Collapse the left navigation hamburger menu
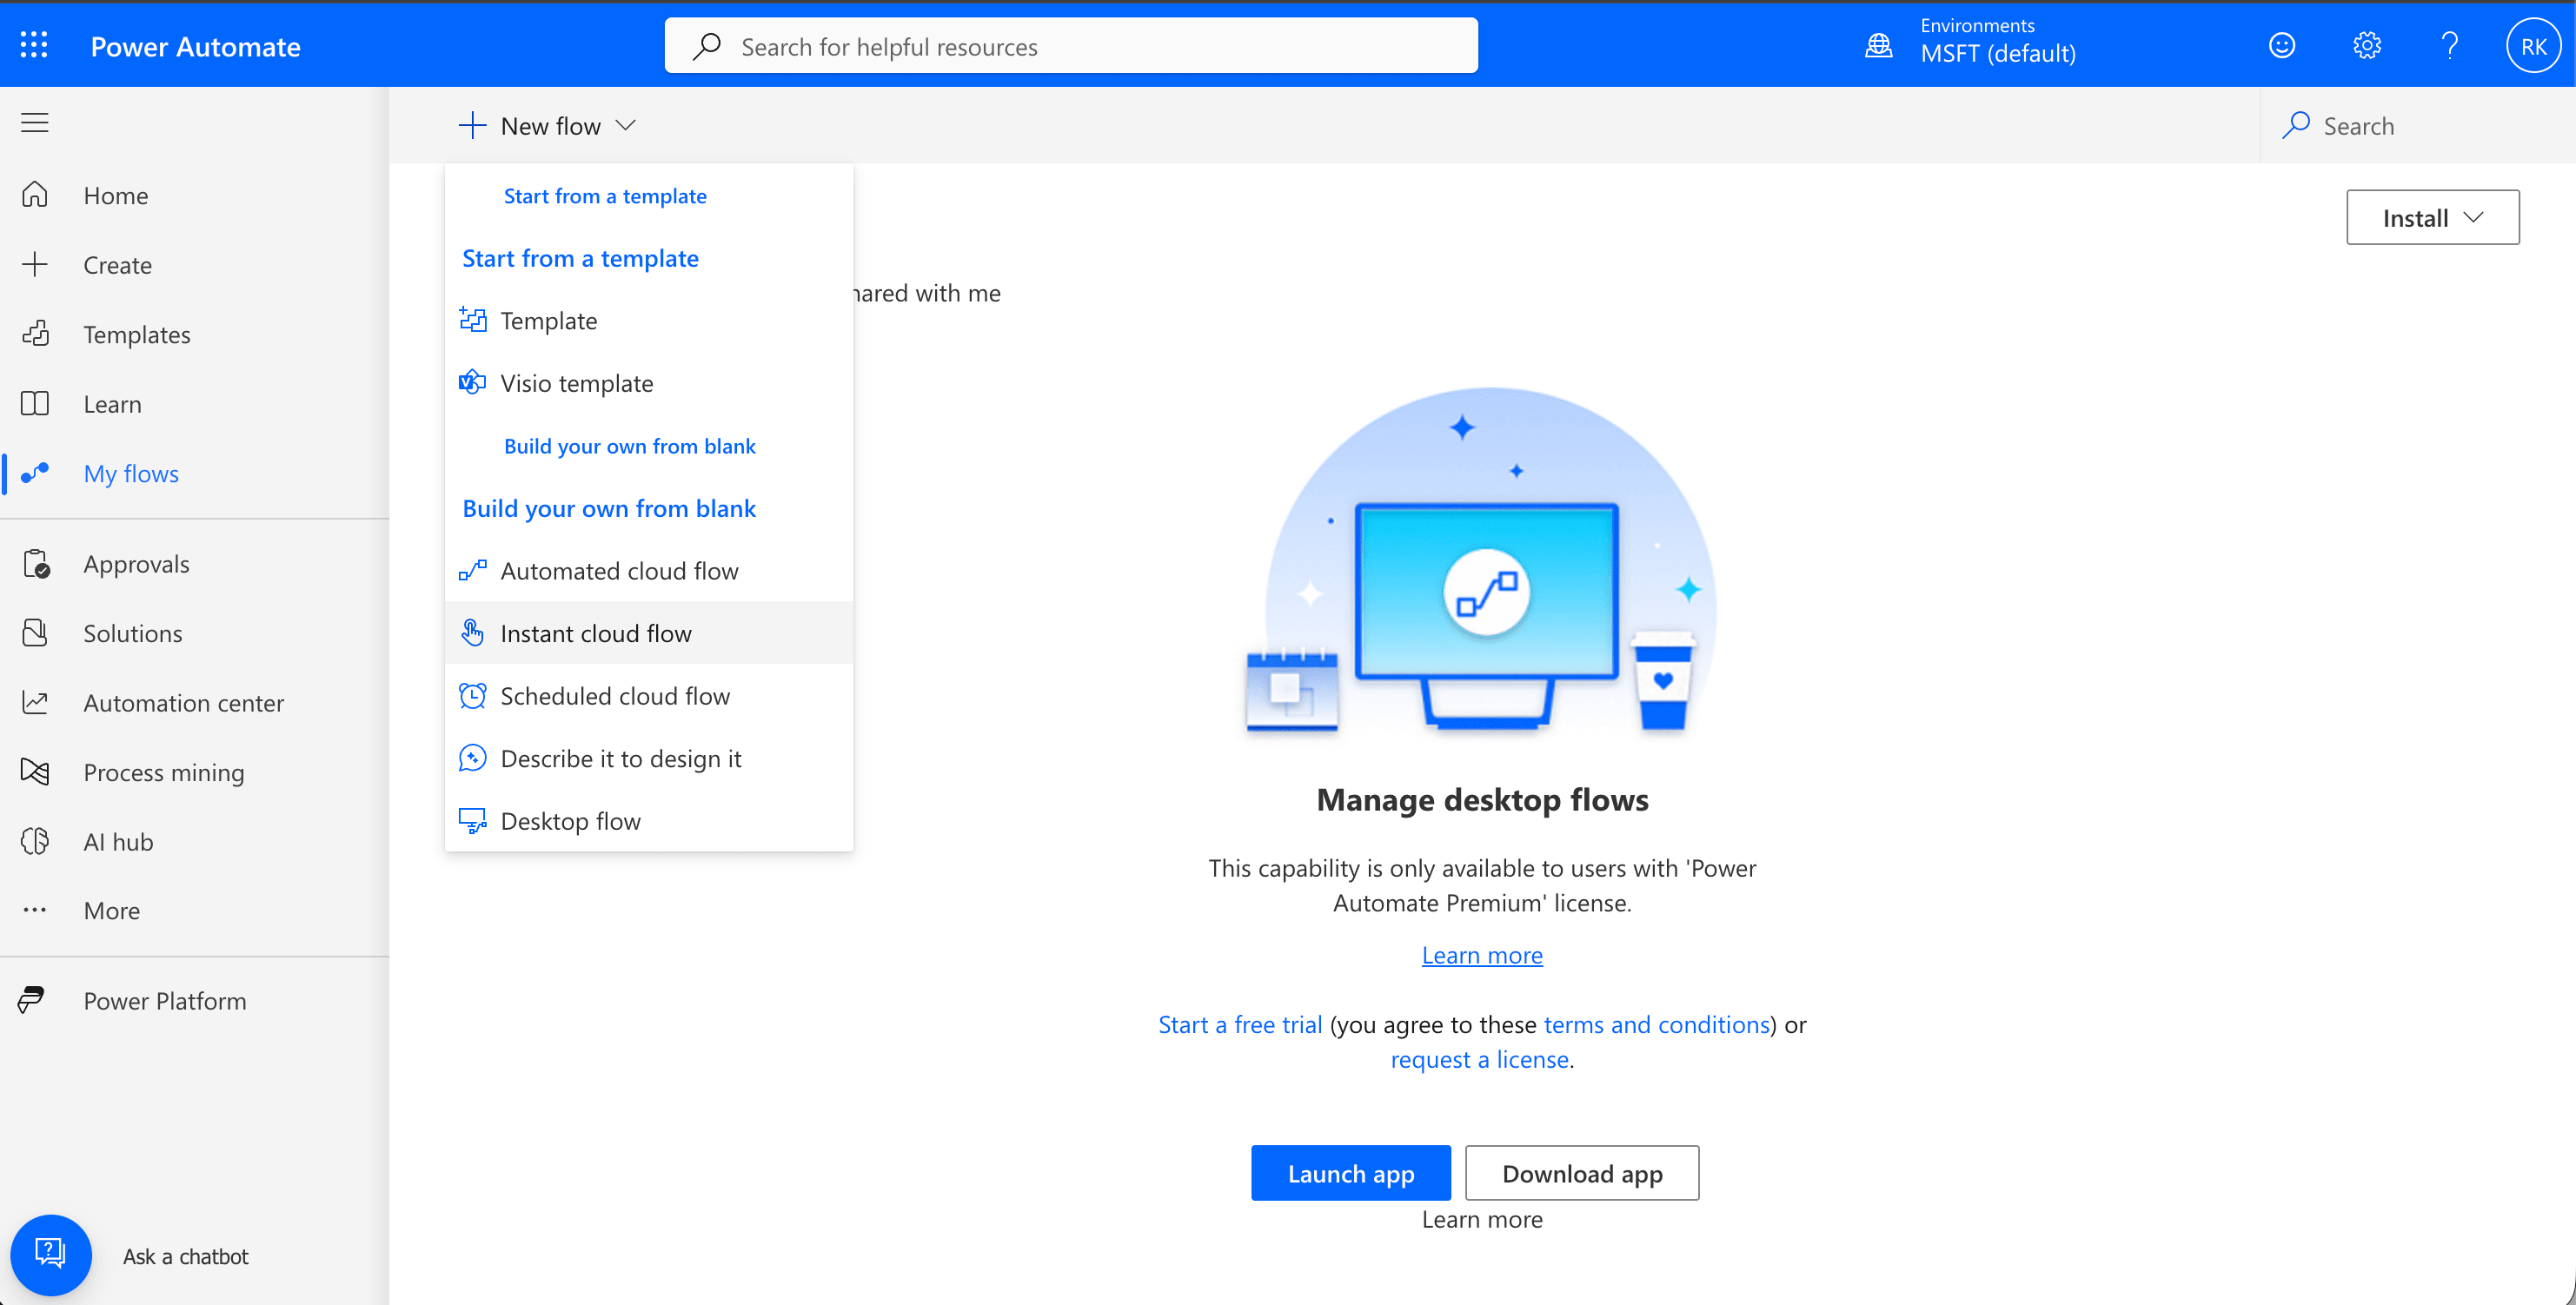 pos(35,123)
